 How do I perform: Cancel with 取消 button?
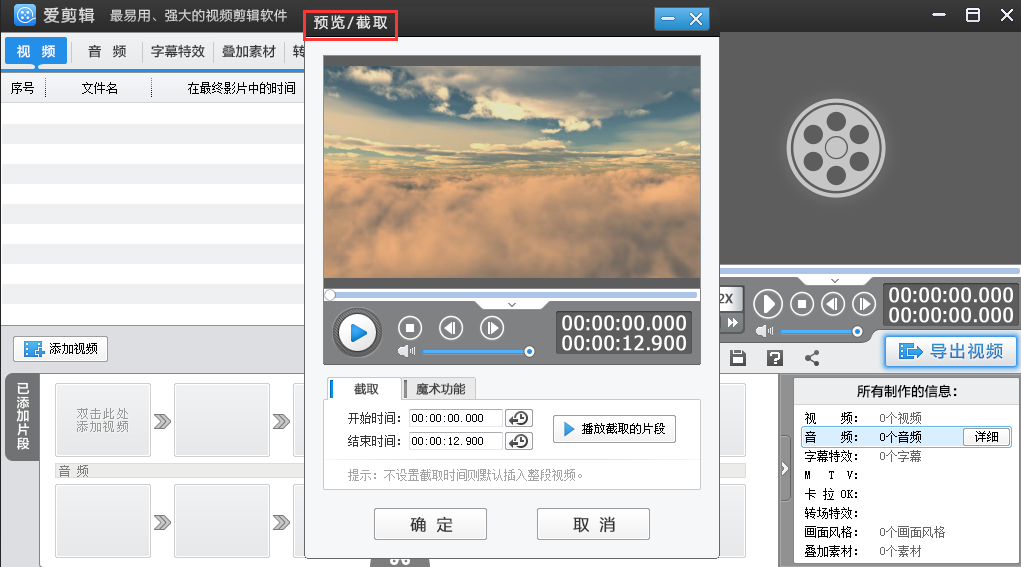593,524
